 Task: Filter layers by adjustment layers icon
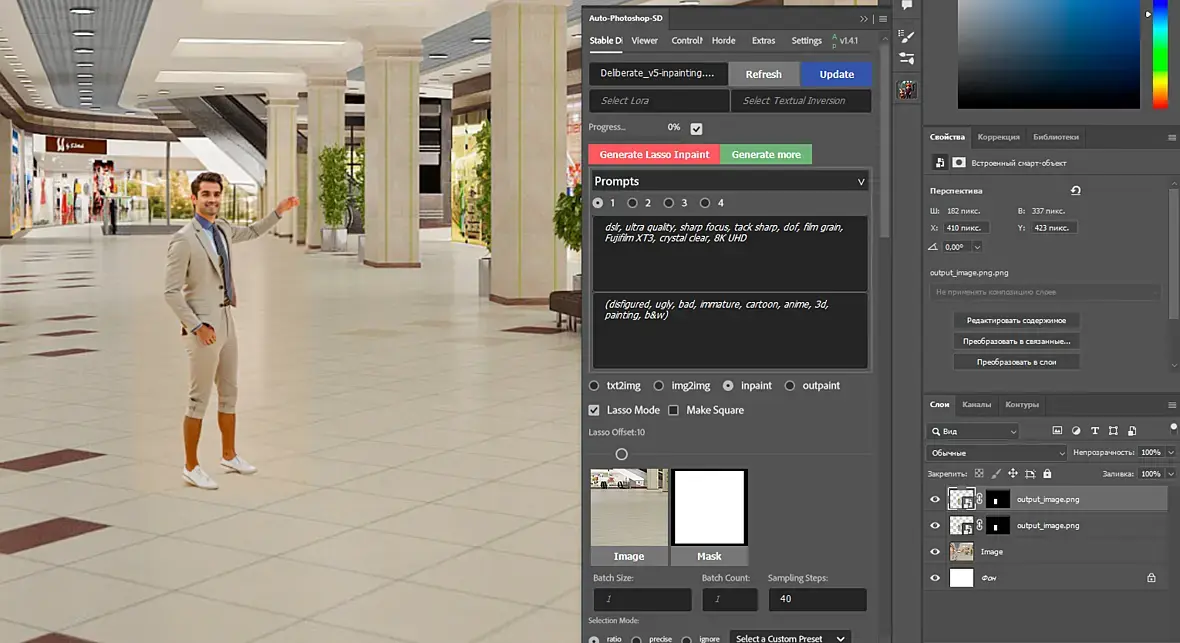[x=1075, y=431]
